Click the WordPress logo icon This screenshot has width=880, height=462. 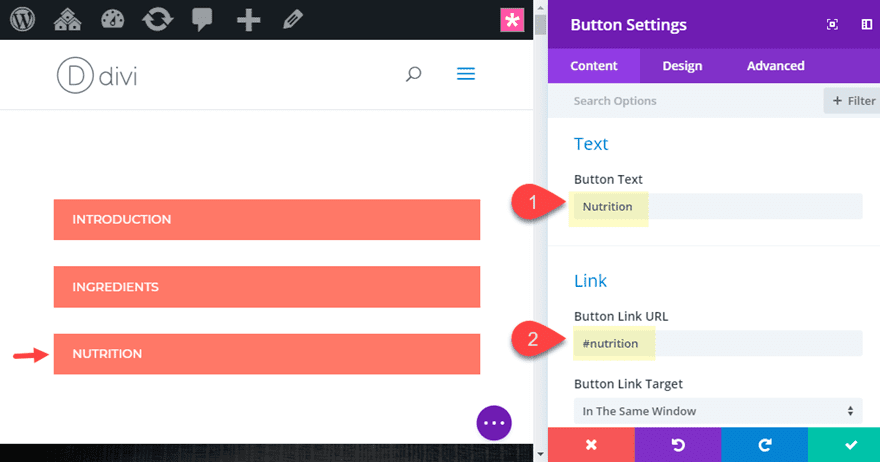[x=22, y=19]
